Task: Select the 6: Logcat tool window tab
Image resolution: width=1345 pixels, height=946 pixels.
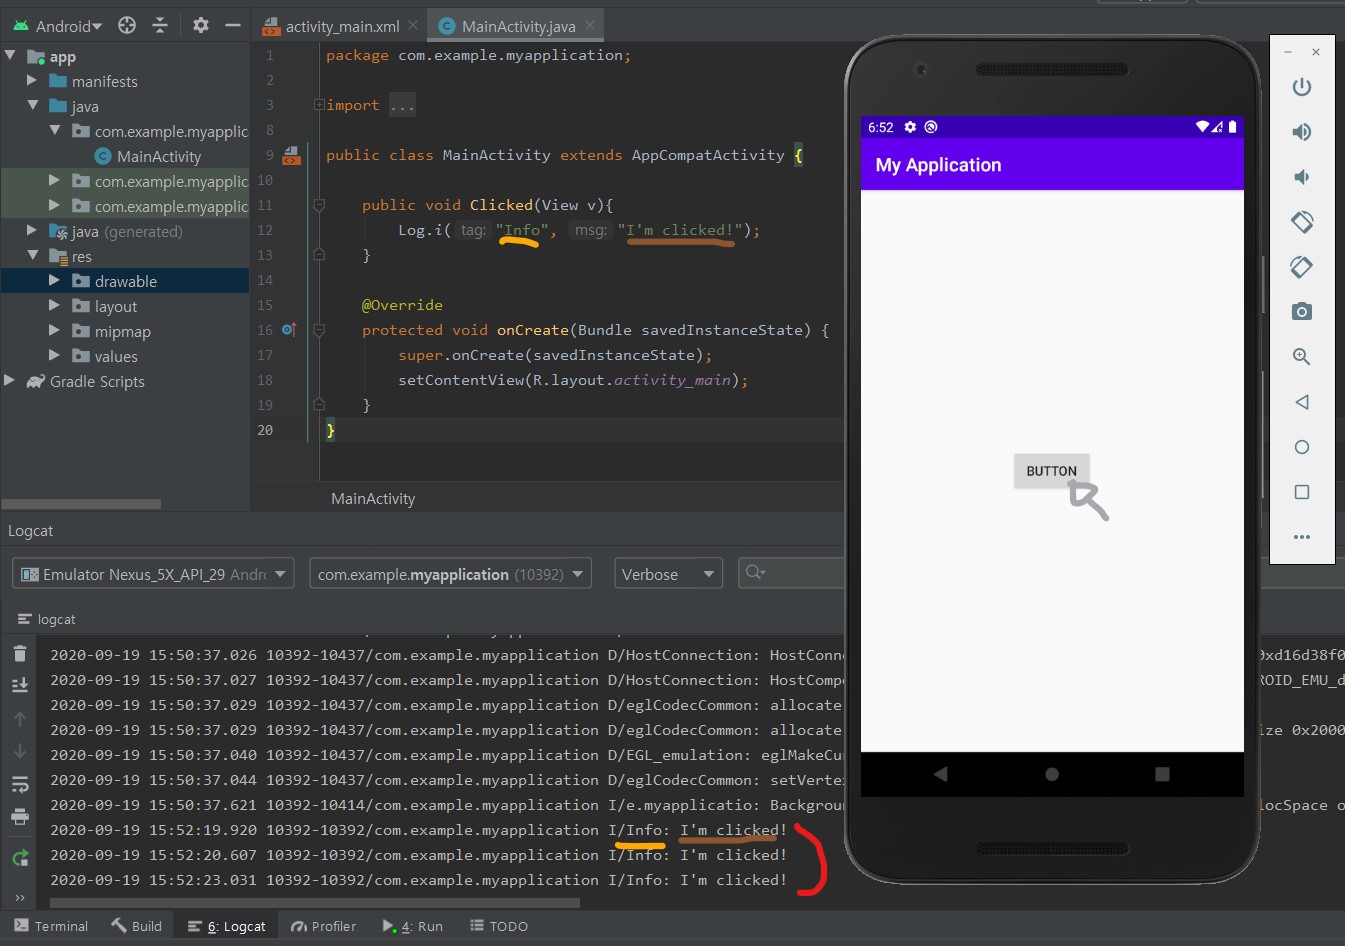Action: point(227,926)
